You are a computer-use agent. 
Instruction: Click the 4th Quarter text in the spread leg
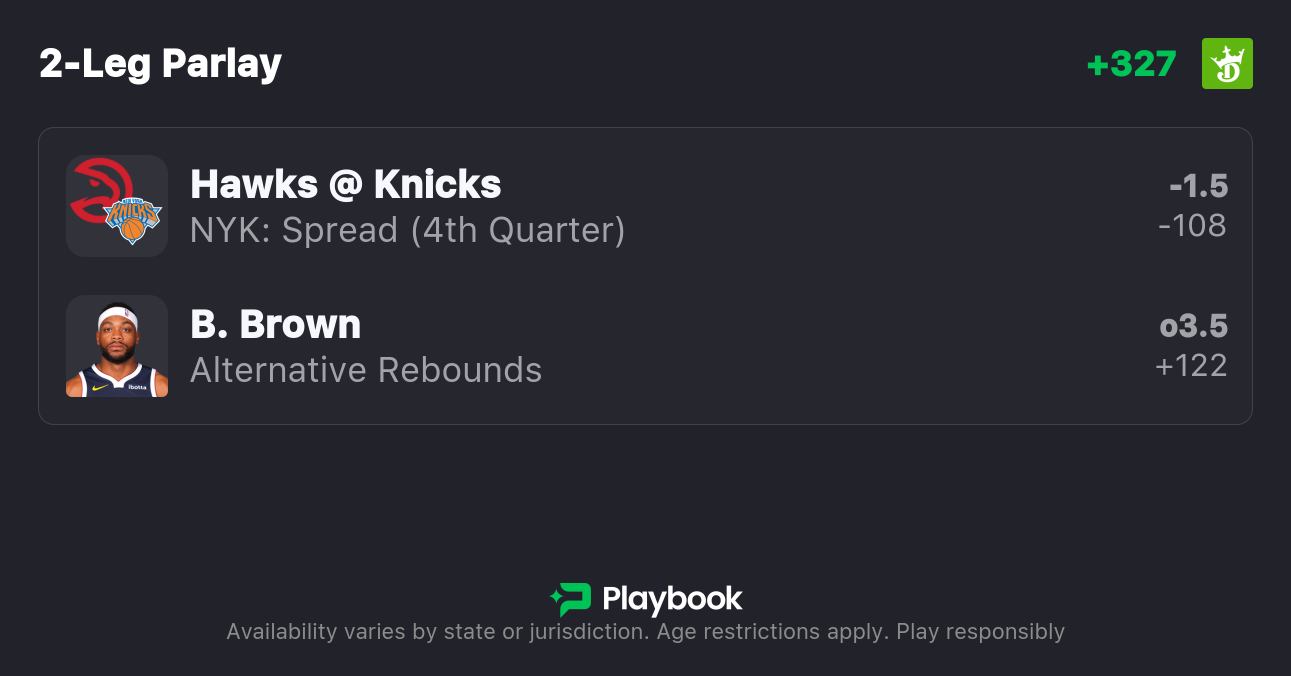[x=517, y=230]
